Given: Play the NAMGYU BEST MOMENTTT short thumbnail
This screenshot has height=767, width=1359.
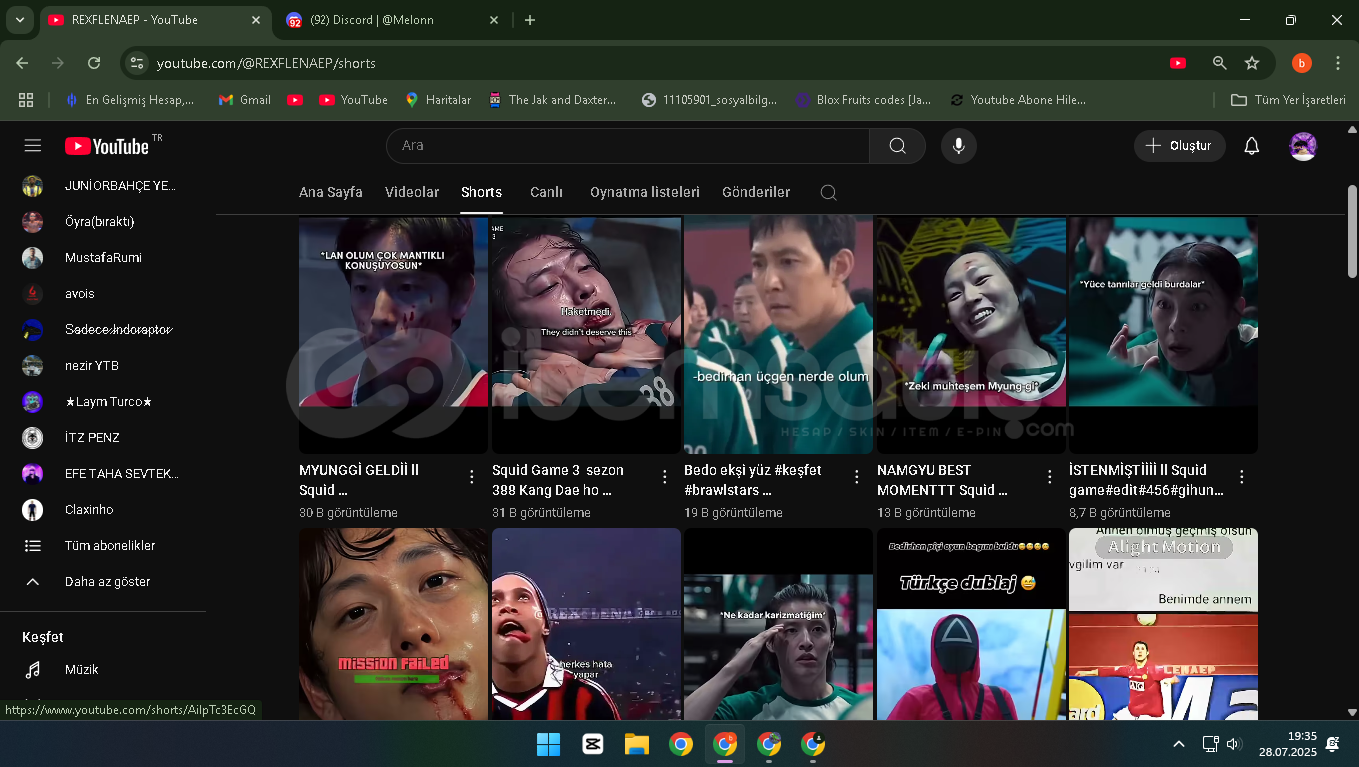Looking at the screenshot, I should (971, 335).
